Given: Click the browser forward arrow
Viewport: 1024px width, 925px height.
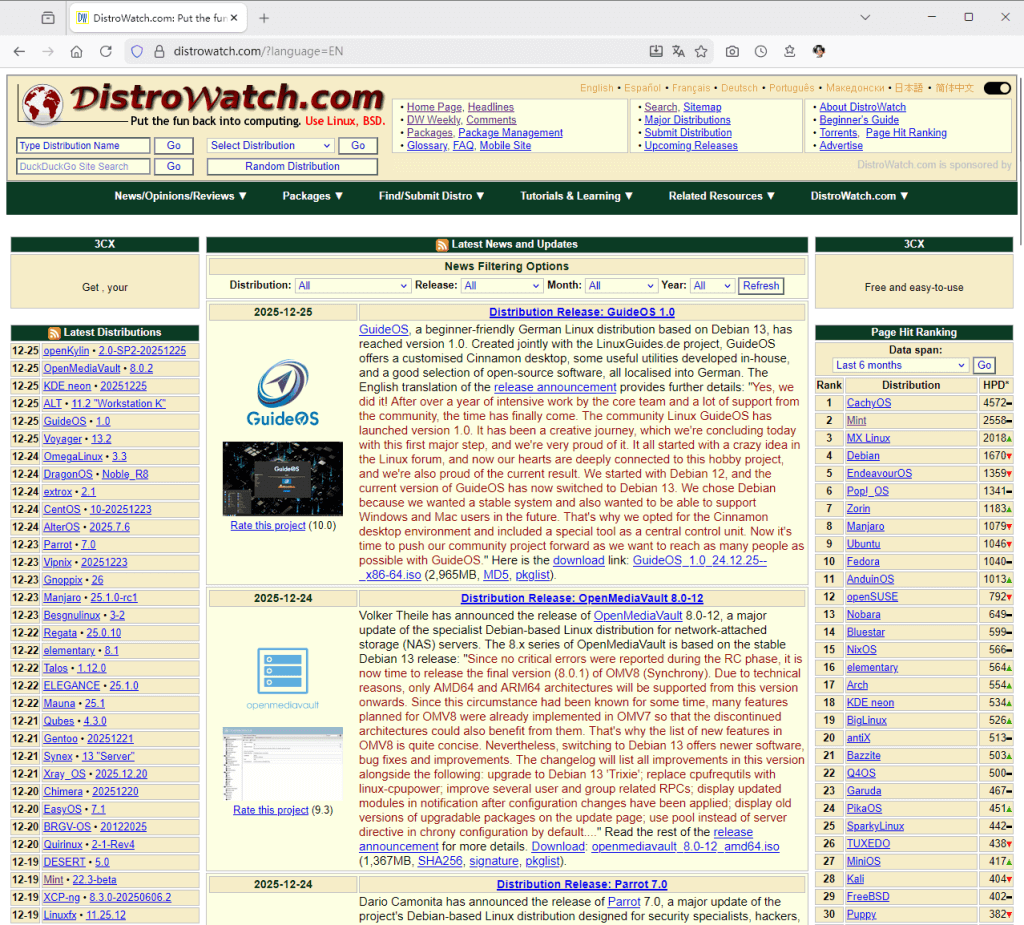Looking at the screenshot, I should (x=48, y=51).
